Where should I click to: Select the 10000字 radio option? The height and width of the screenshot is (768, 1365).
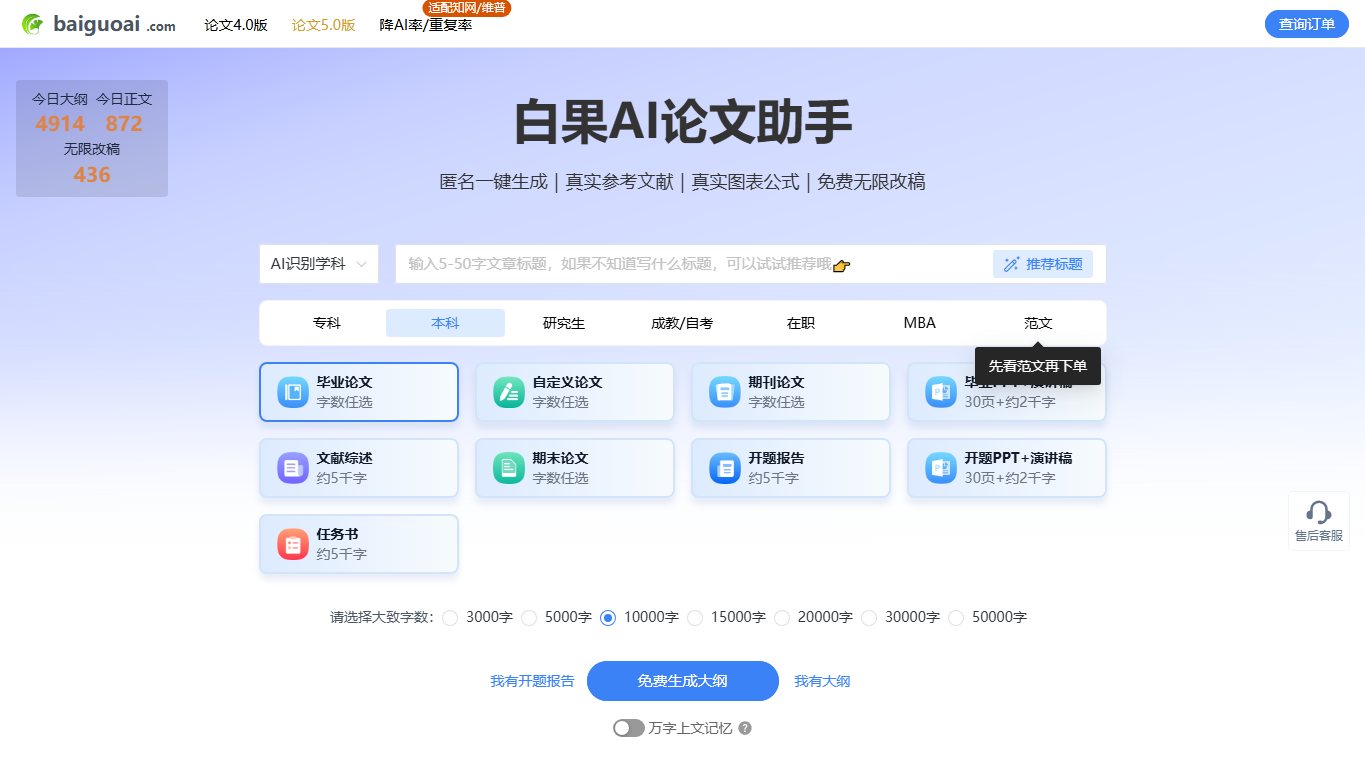point(608,618)
